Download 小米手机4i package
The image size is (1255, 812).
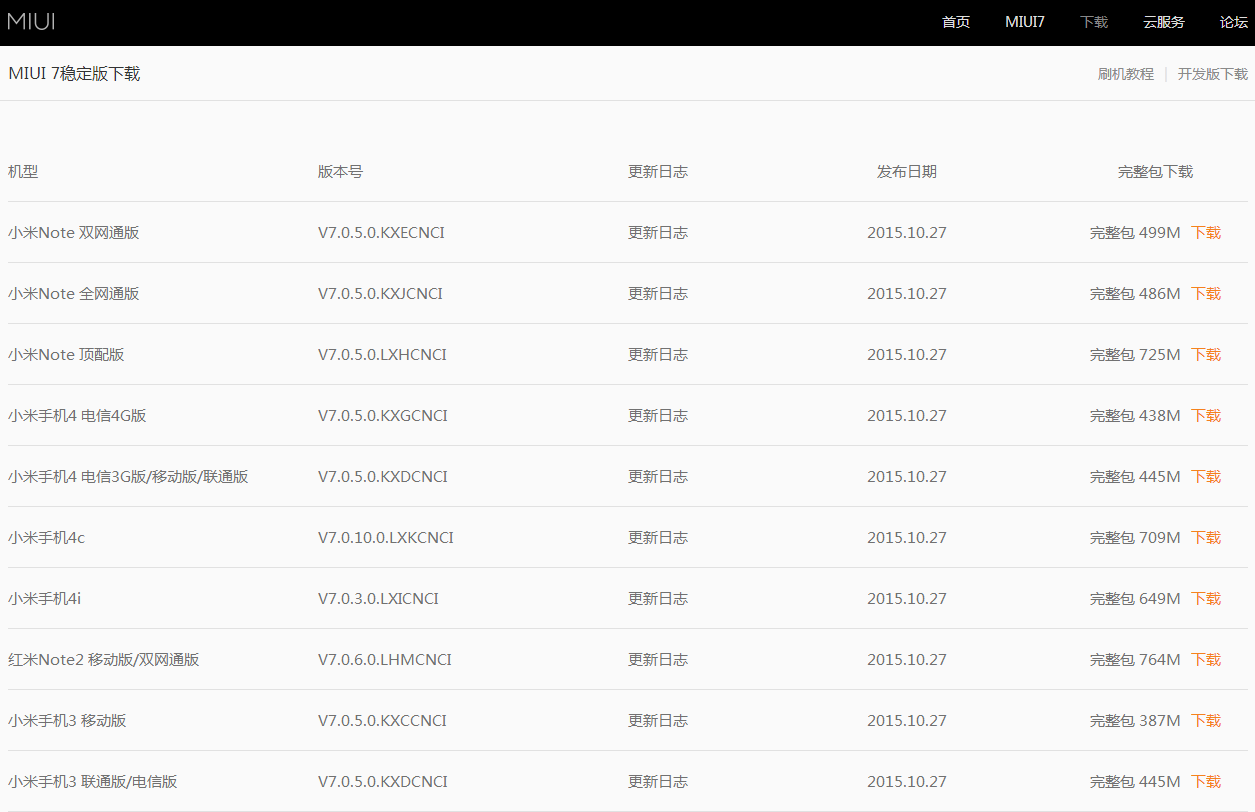(x=1206, y=599)
